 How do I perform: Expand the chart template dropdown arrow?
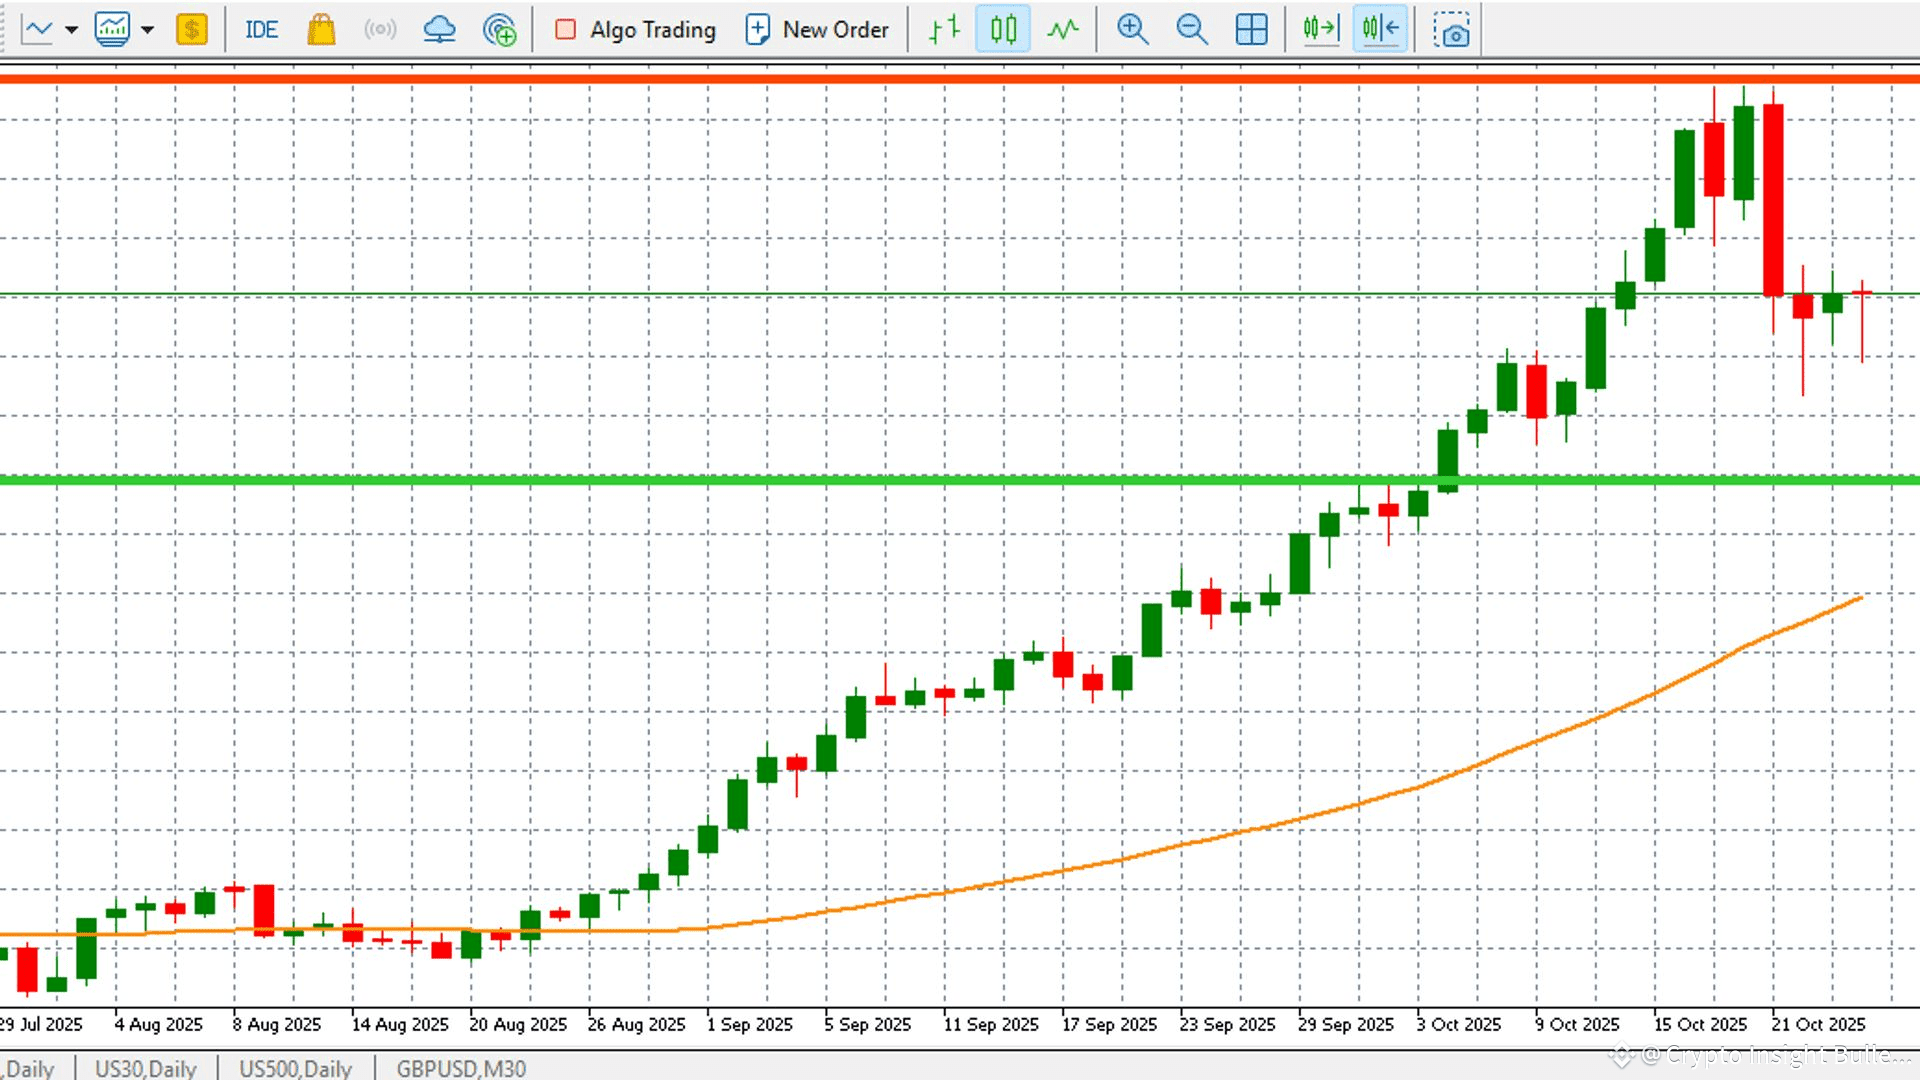pyautogui.click(x=148, y=30)
